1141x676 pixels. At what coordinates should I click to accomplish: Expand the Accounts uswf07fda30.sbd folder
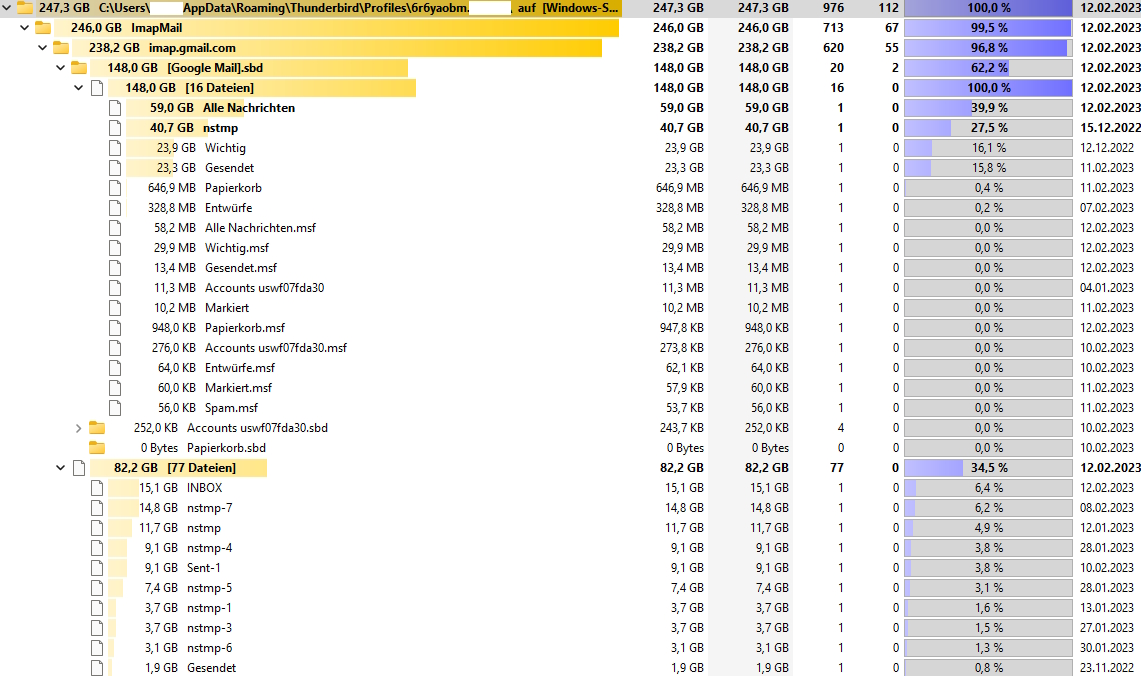pos(79,428)
